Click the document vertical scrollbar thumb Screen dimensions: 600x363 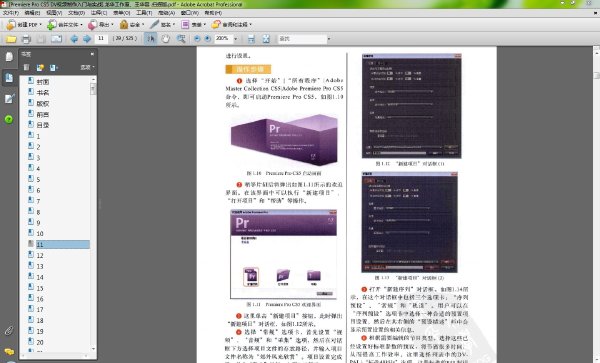(596, 75)
